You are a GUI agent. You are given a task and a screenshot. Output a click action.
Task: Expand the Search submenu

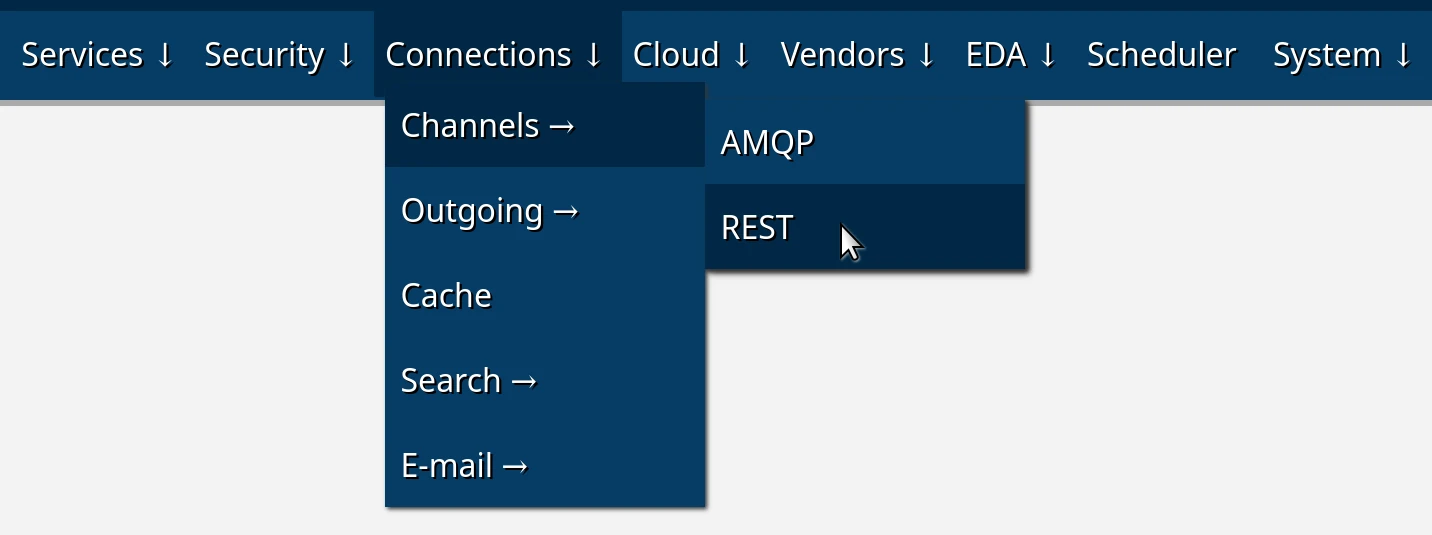[x=469, y=381]
